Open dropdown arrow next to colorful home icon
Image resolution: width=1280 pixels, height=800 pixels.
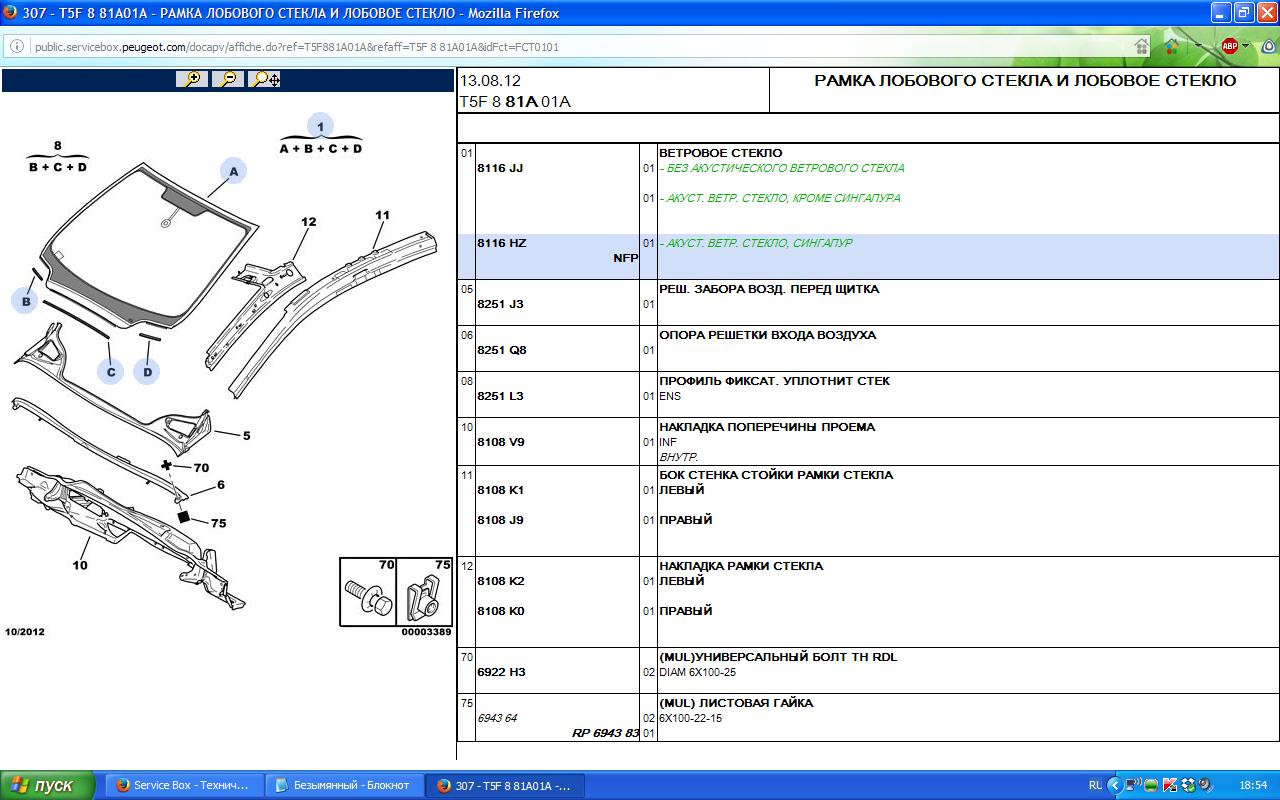[x=1198, y=47]
